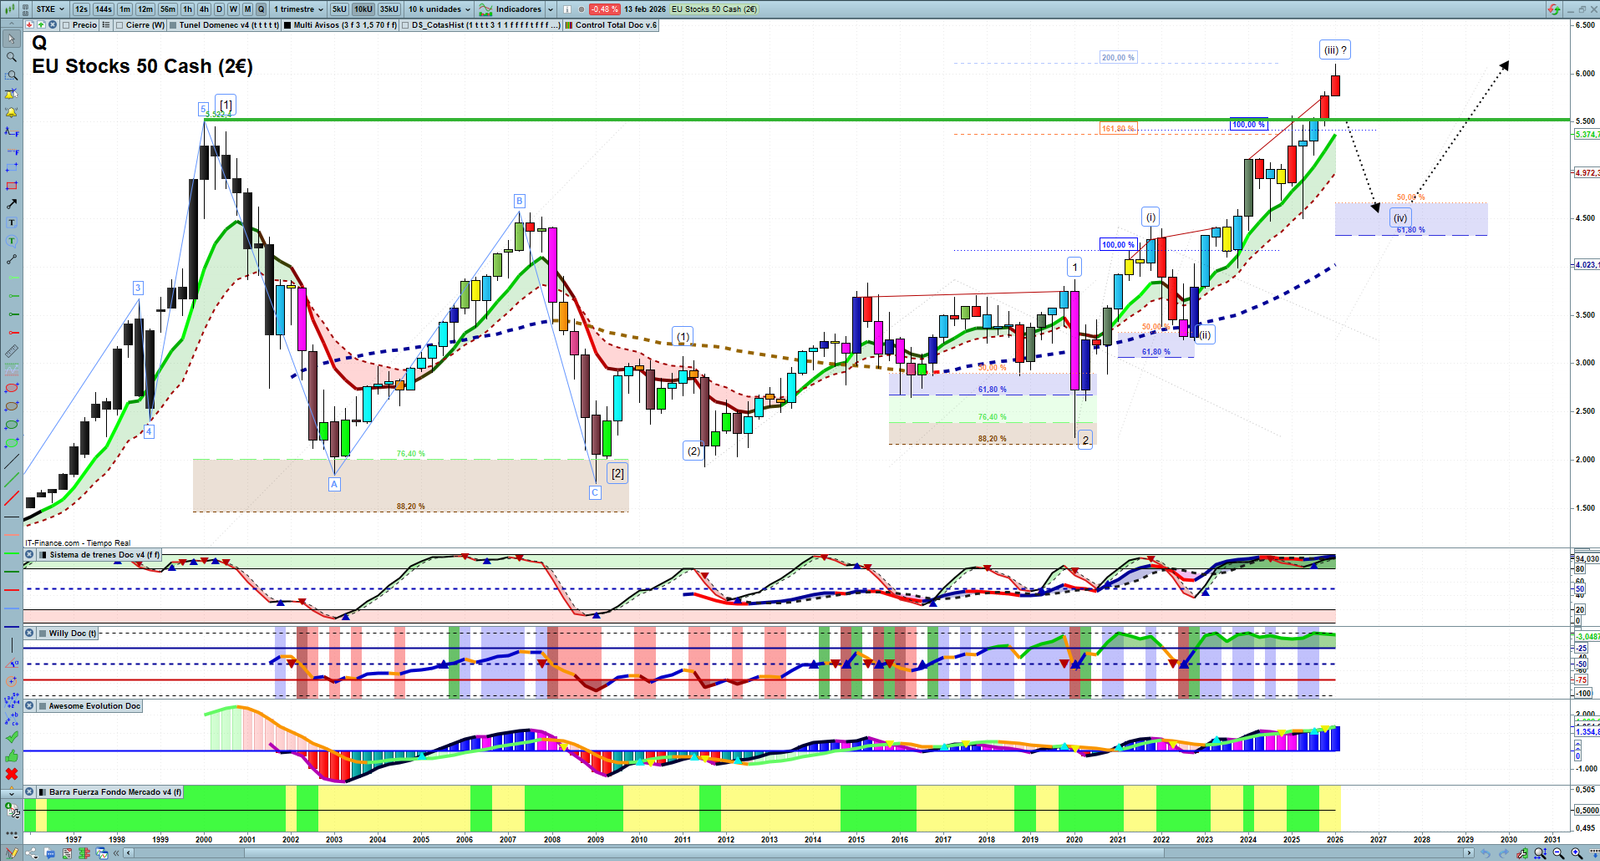The image size is (1600, 861).
Task: Click the list icon right of Precio
Action: click(105, 25)
